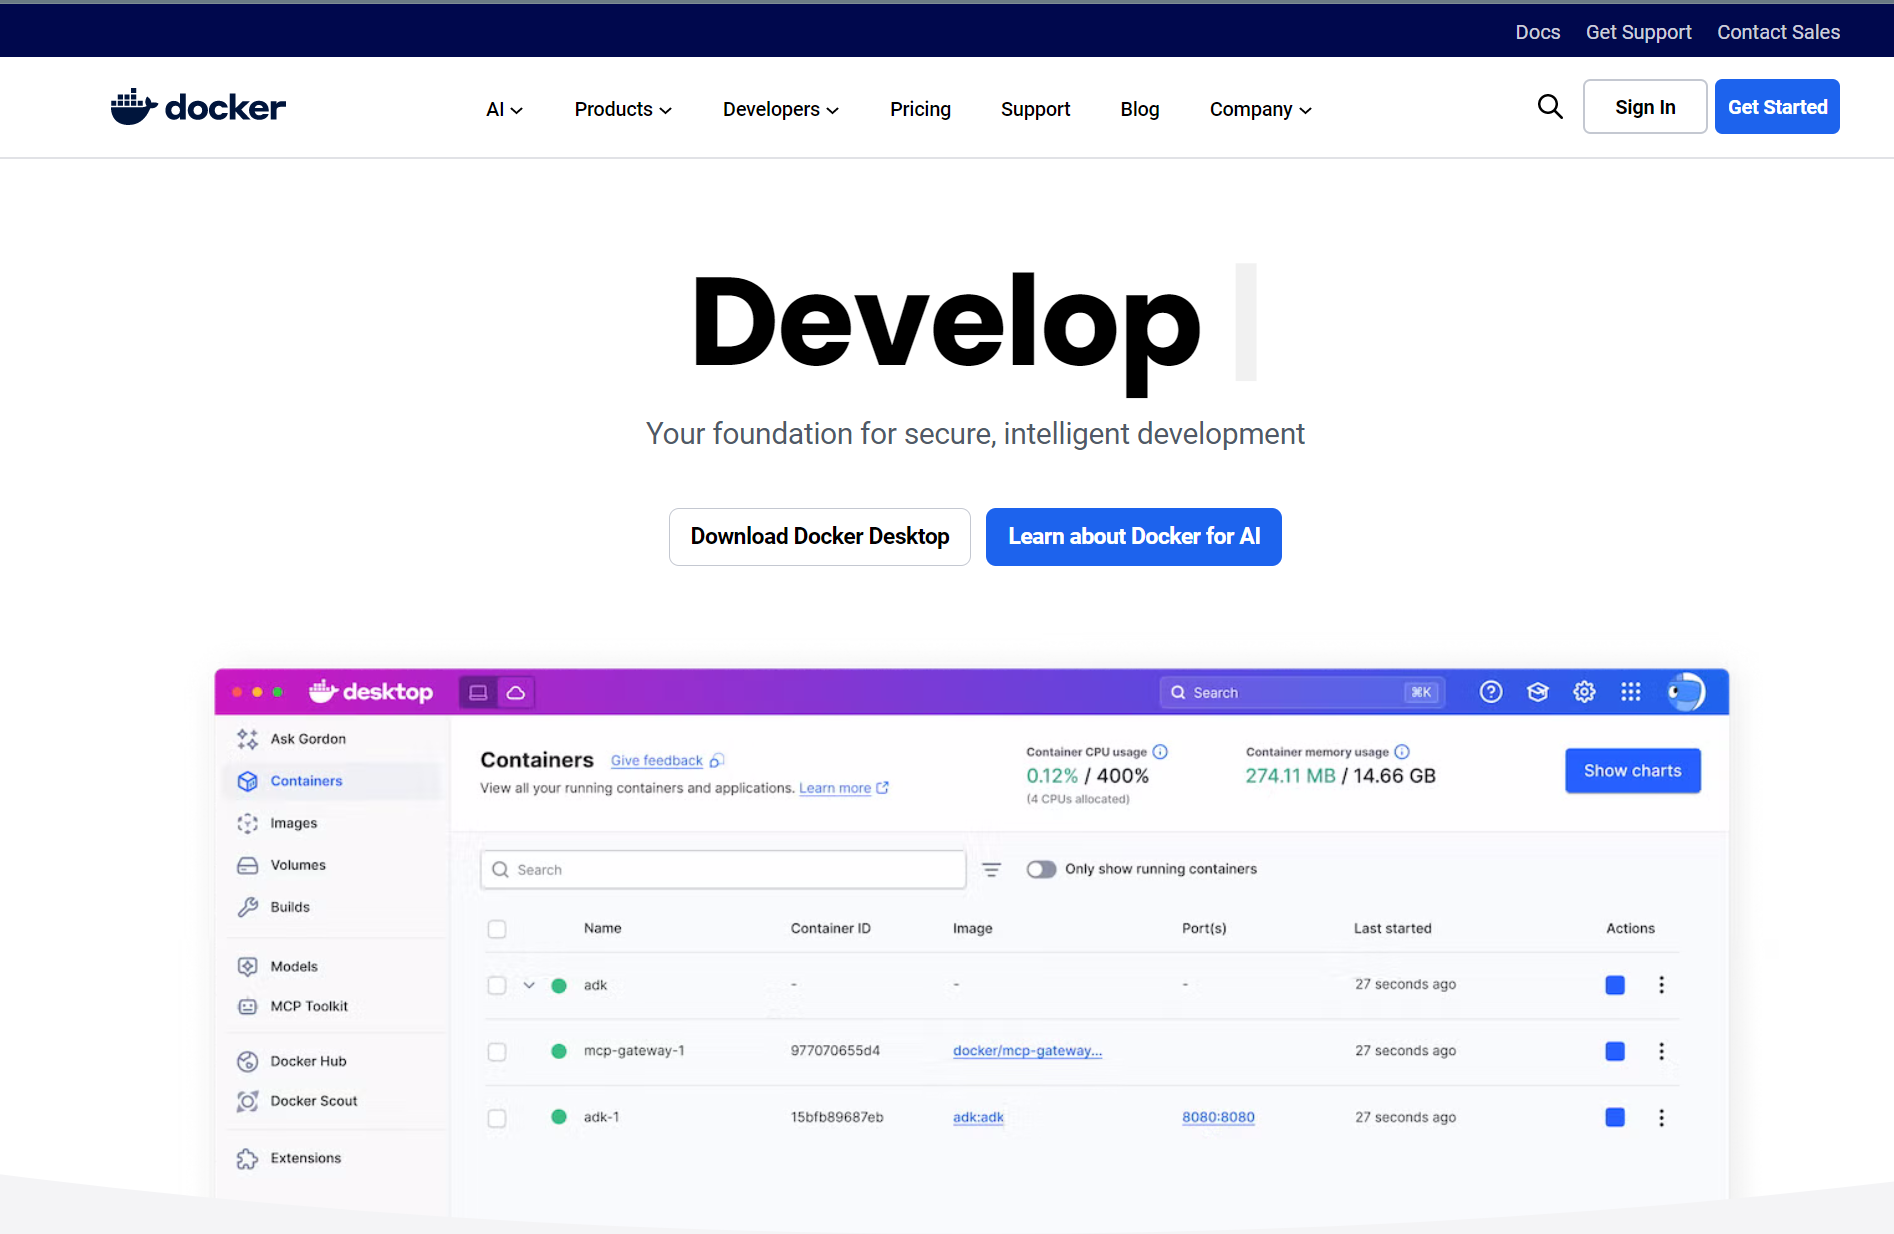Click the Show charts button
Viewport: 1894px width, 1234px height.
tap(1632, 771)
